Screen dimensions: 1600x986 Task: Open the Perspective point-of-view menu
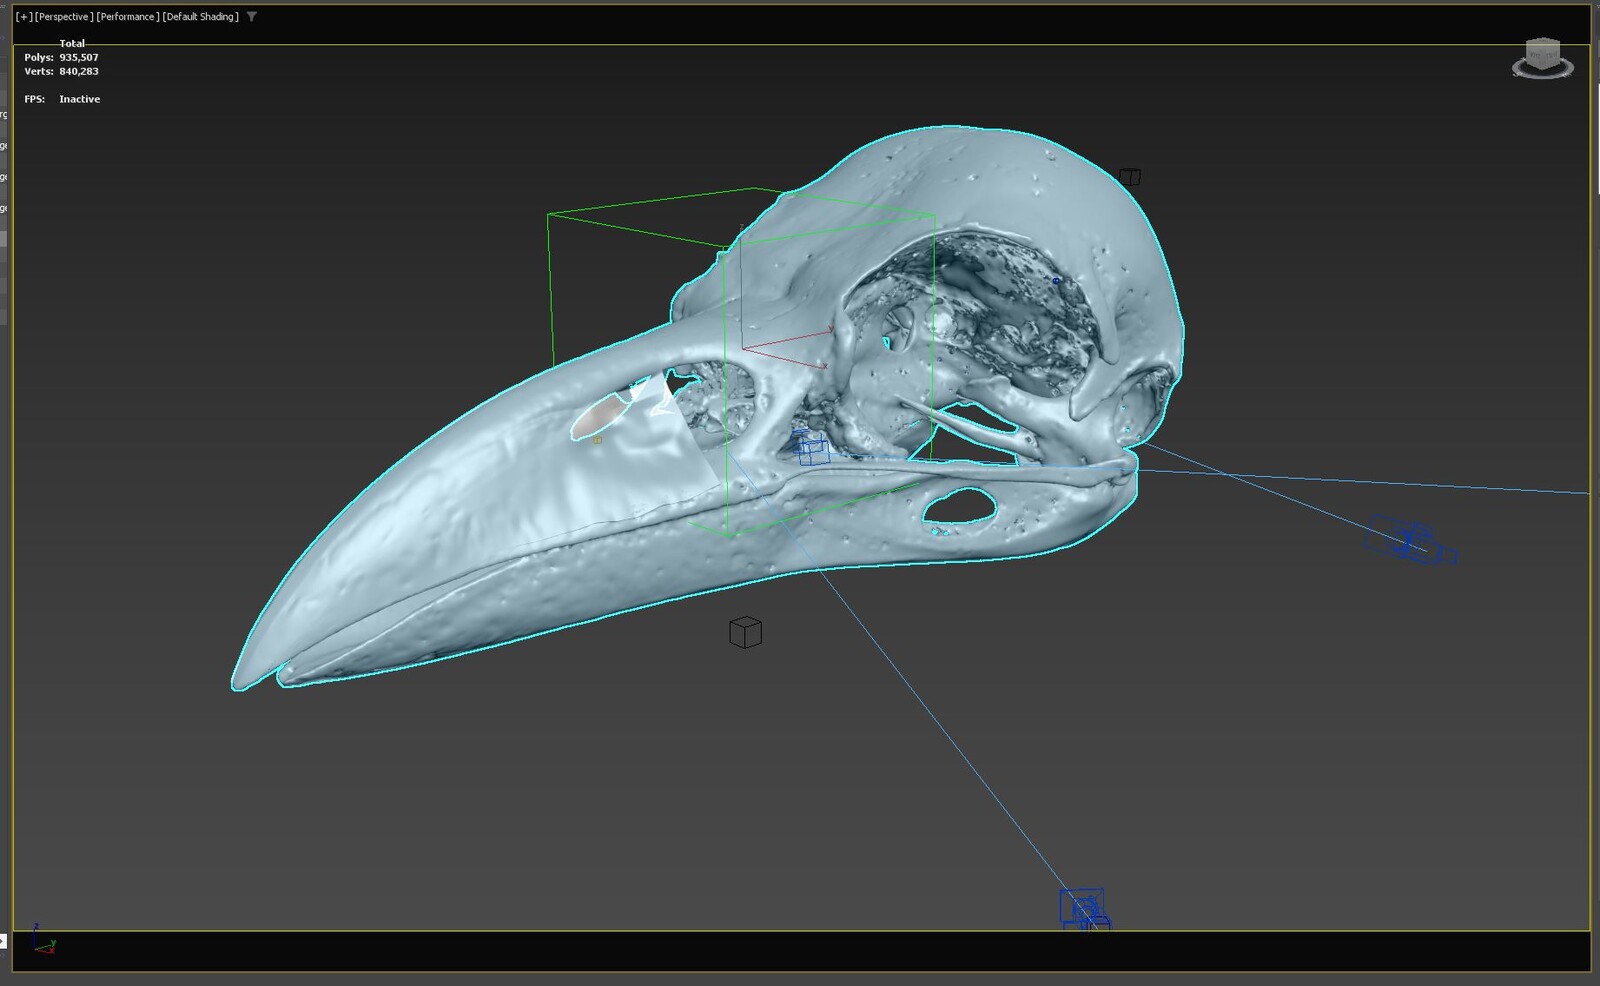63,16
